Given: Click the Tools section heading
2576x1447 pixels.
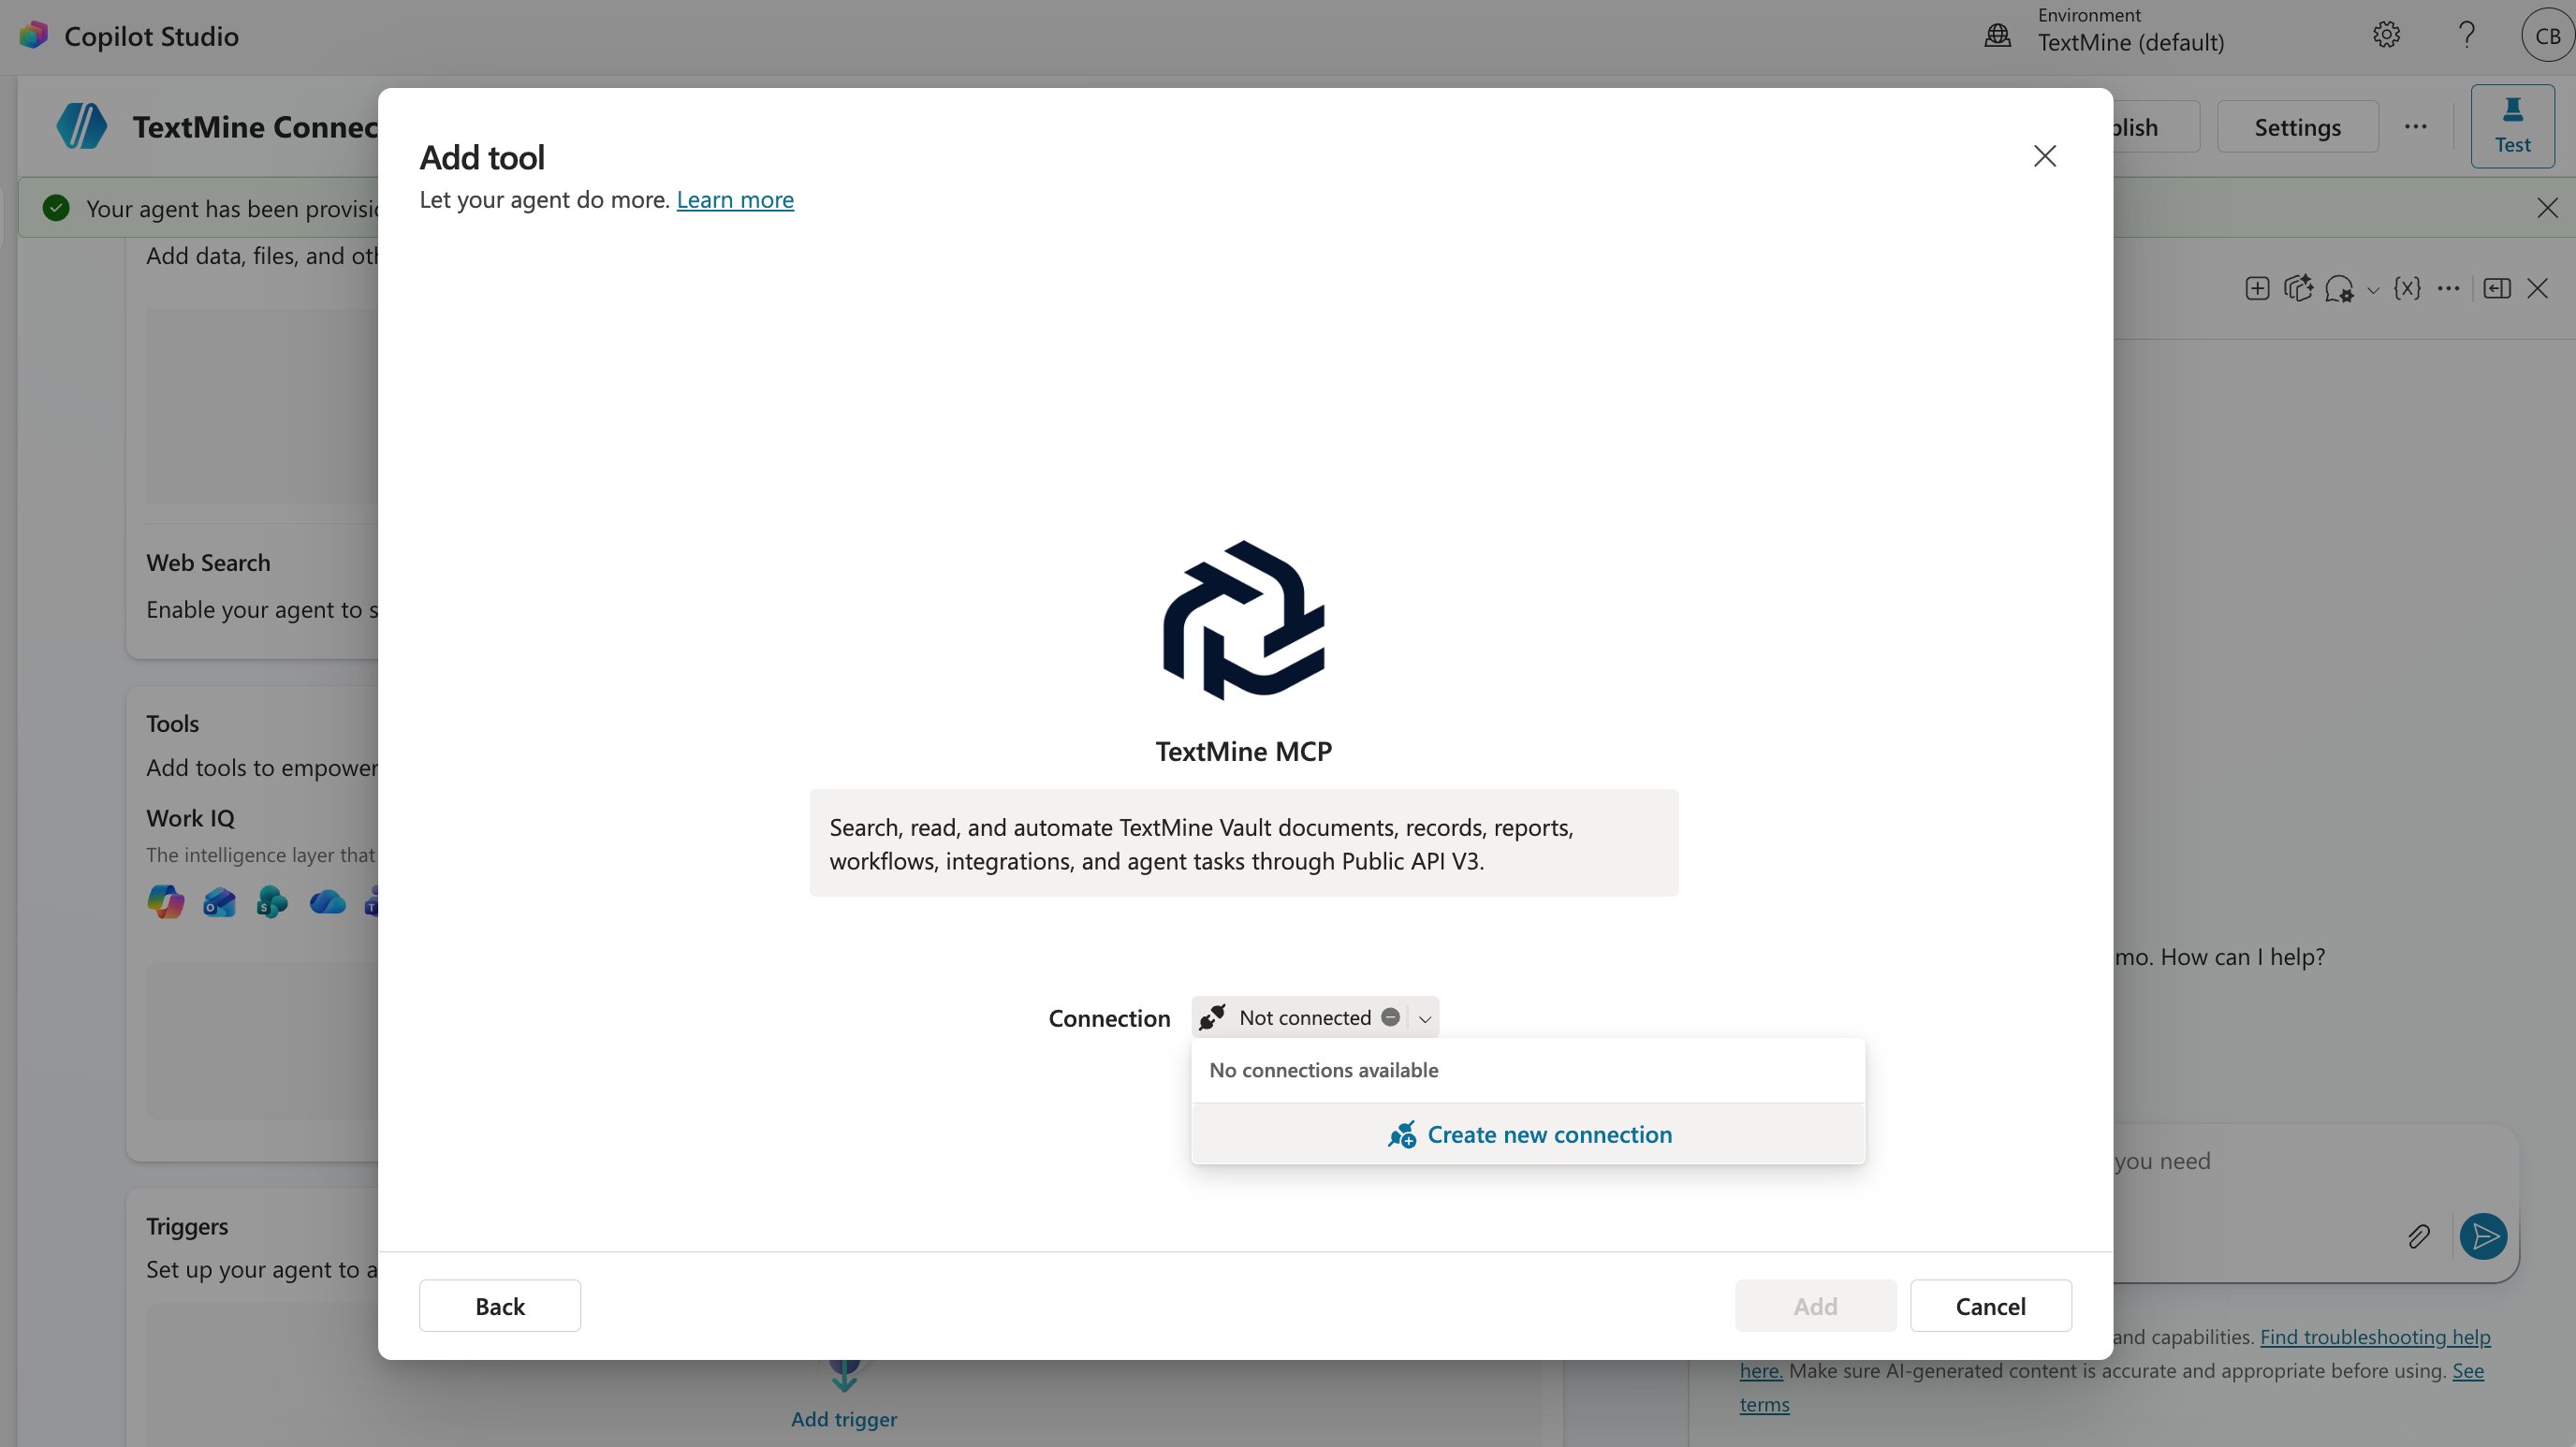Looking at the screenshot, I should pos(172,724).
